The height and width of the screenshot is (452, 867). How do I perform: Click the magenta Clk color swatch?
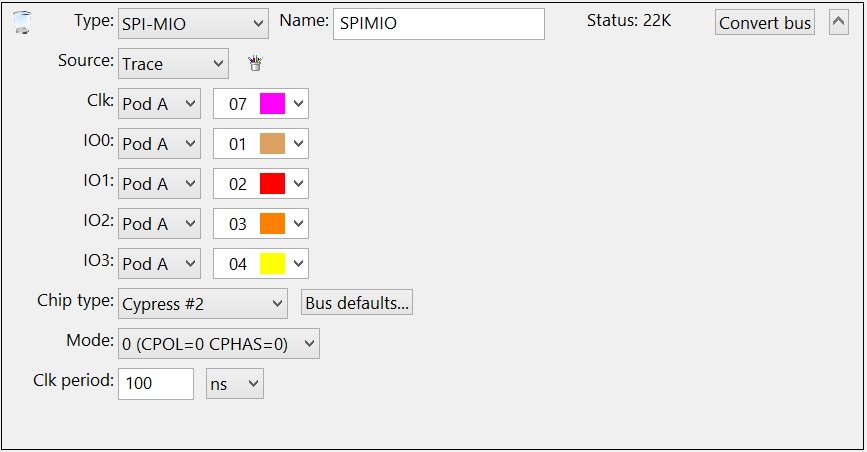[x=273, y=103]
